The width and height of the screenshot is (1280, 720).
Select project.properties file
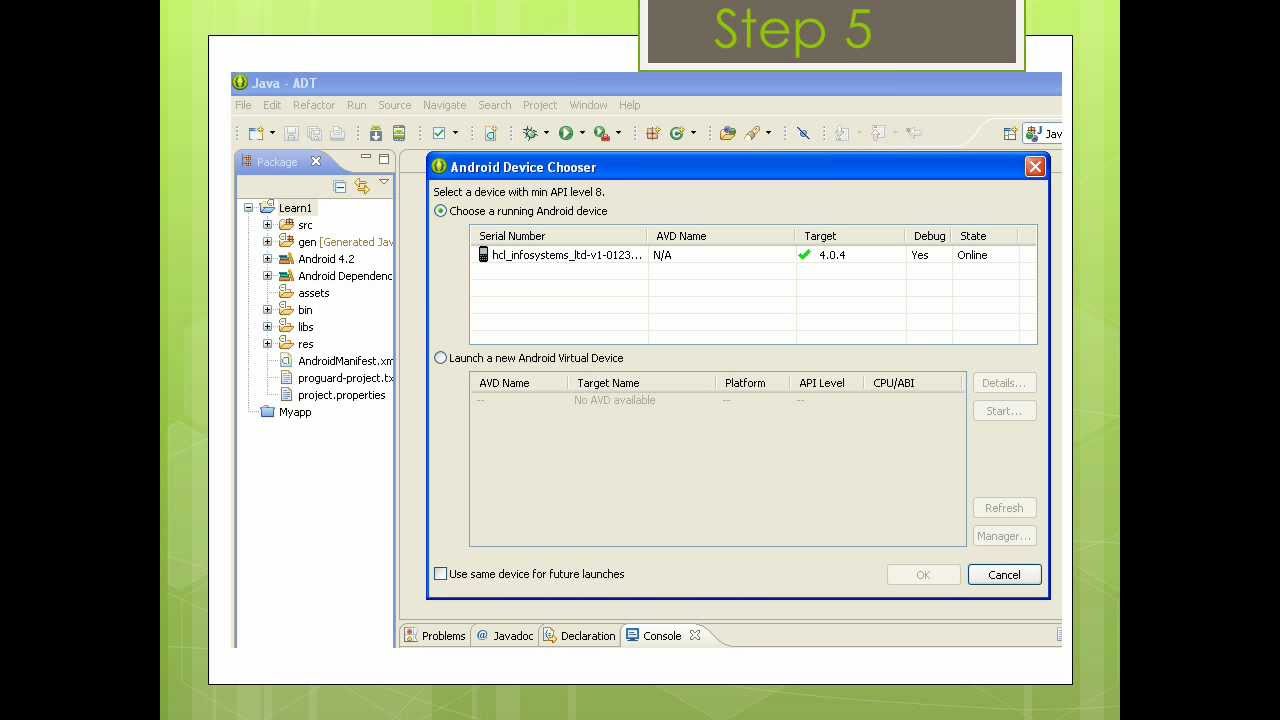coord(332,395)
